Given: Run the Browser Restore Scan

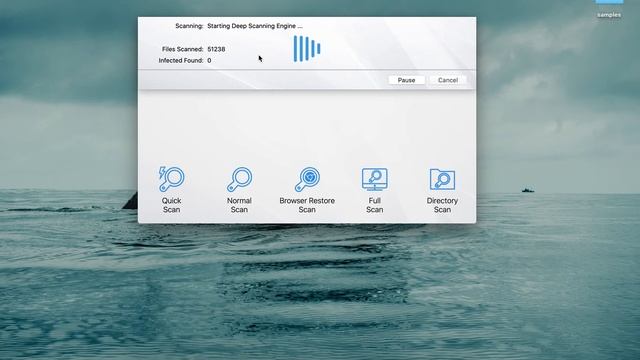Looking at the screenshot, I should [x=307, y=190].
